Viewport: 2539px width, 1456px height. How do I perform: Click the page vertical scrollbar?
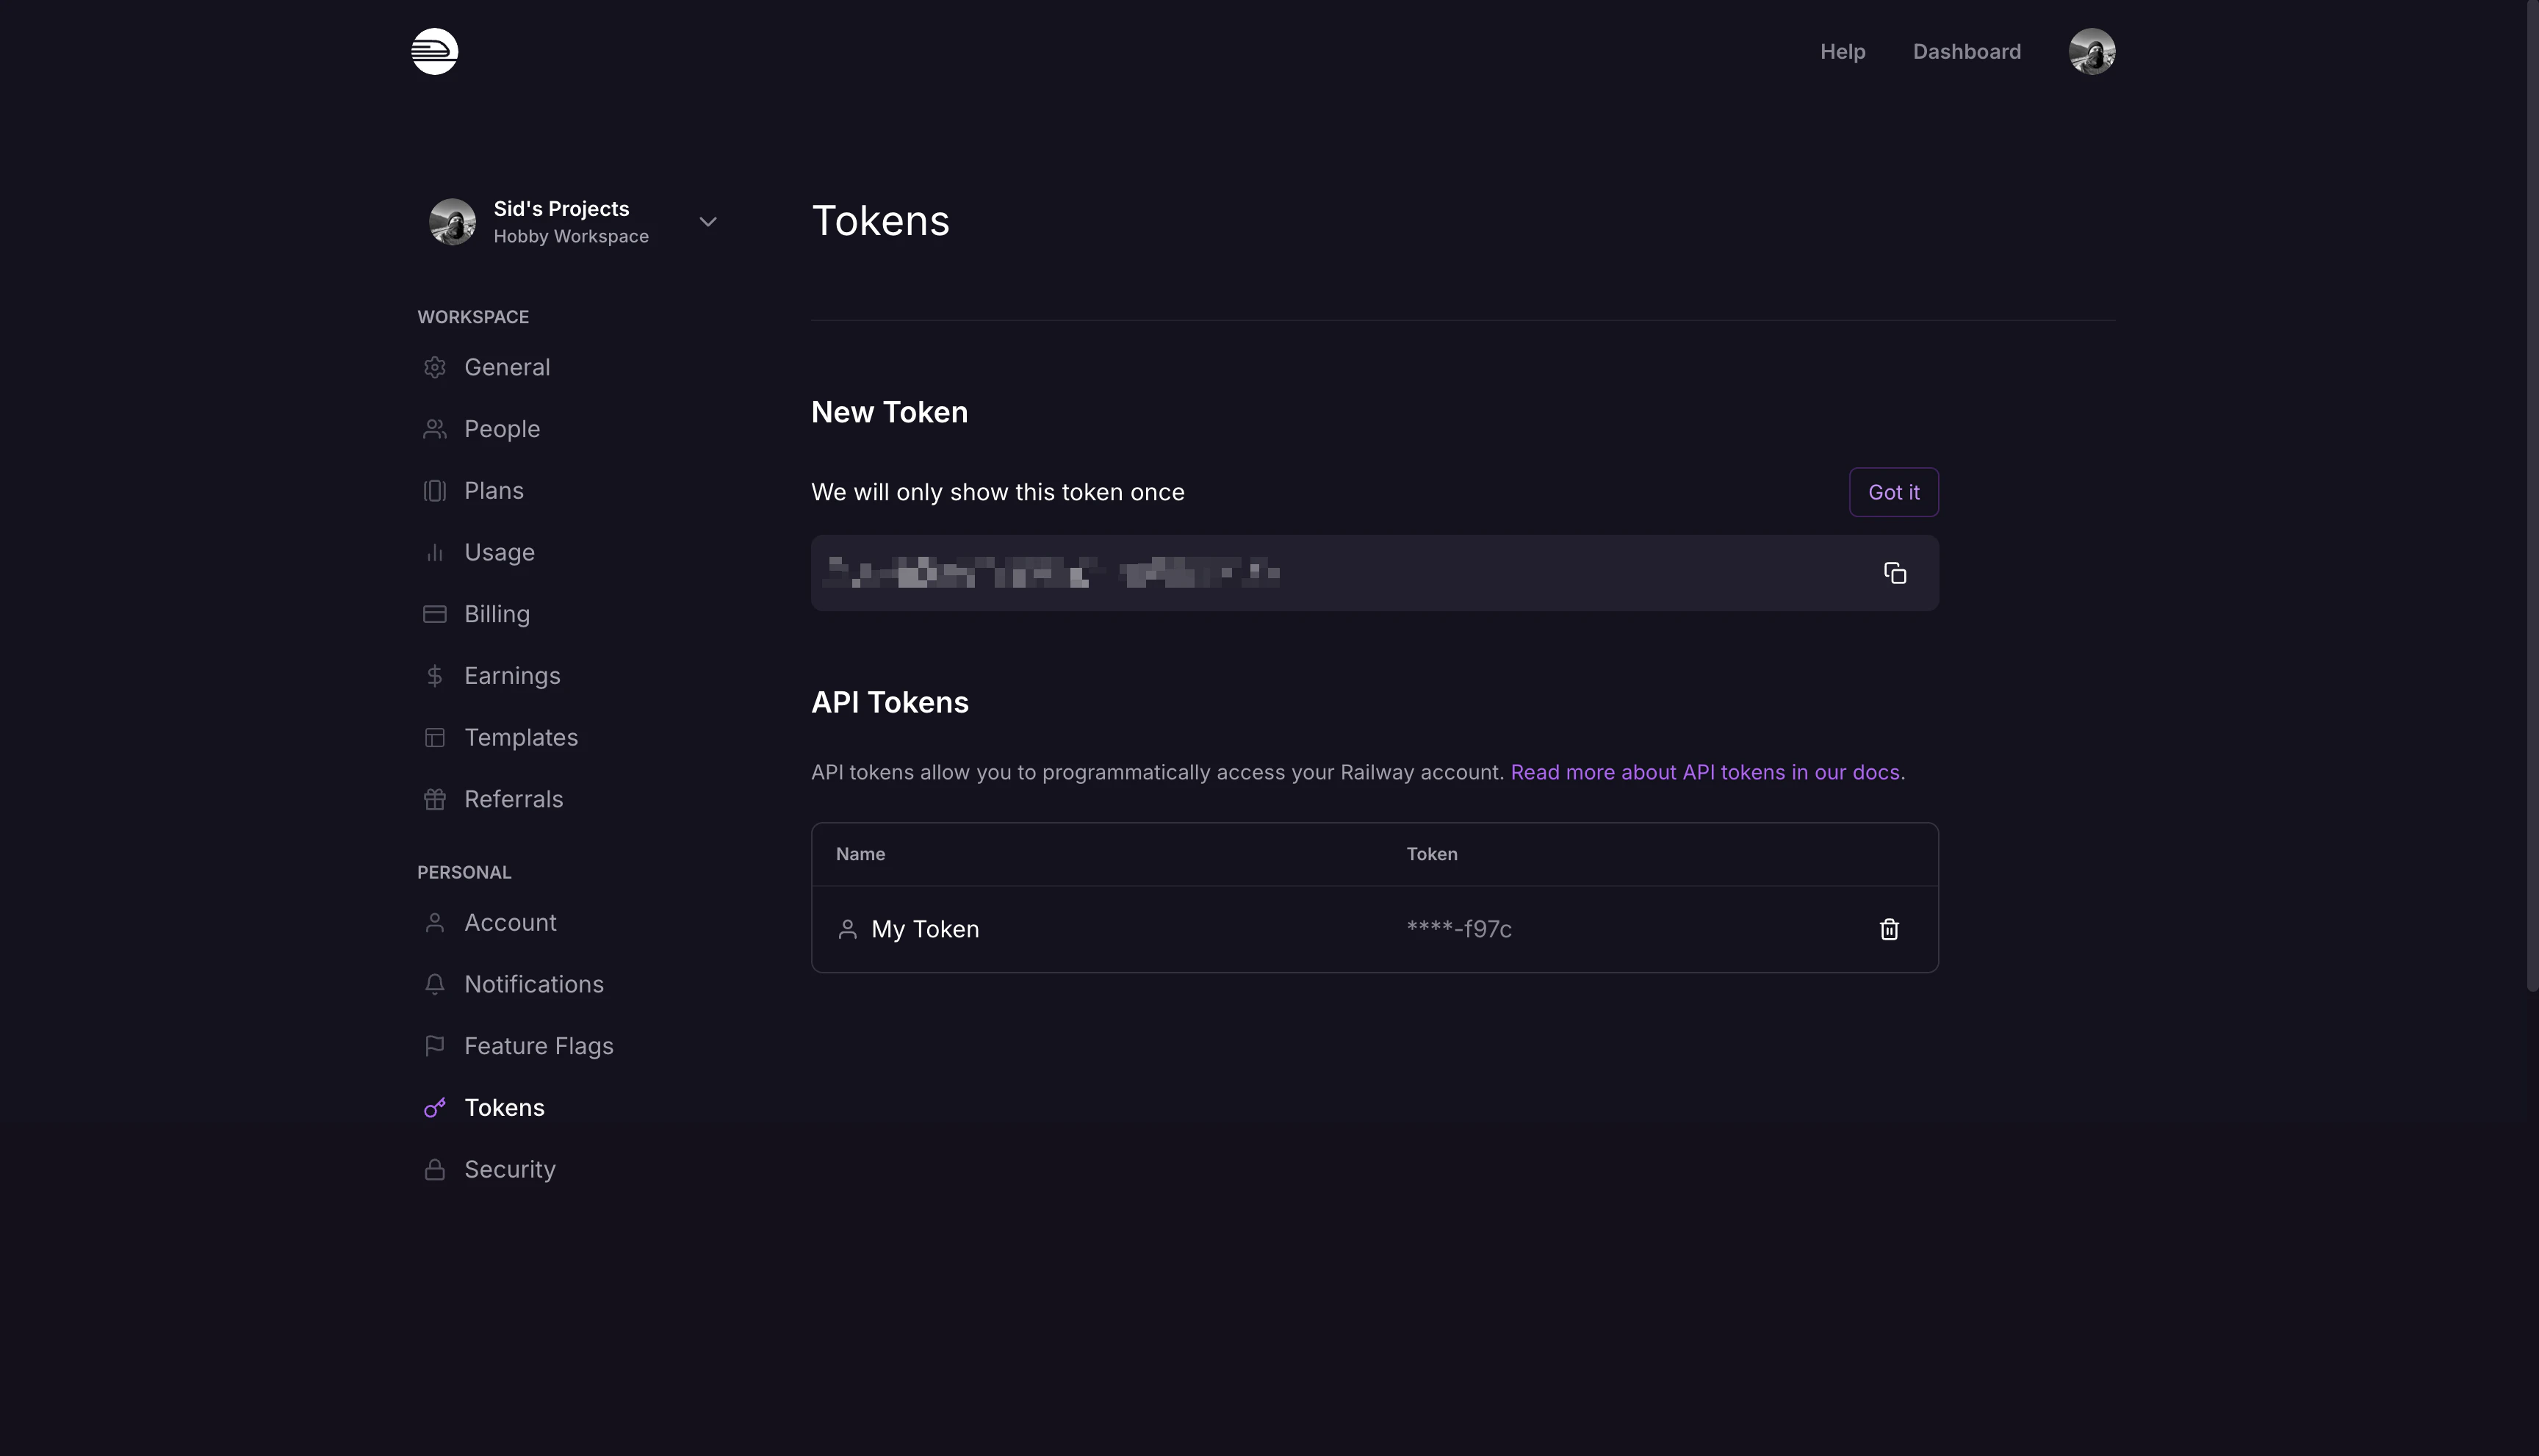click(x=2532, y=495)
